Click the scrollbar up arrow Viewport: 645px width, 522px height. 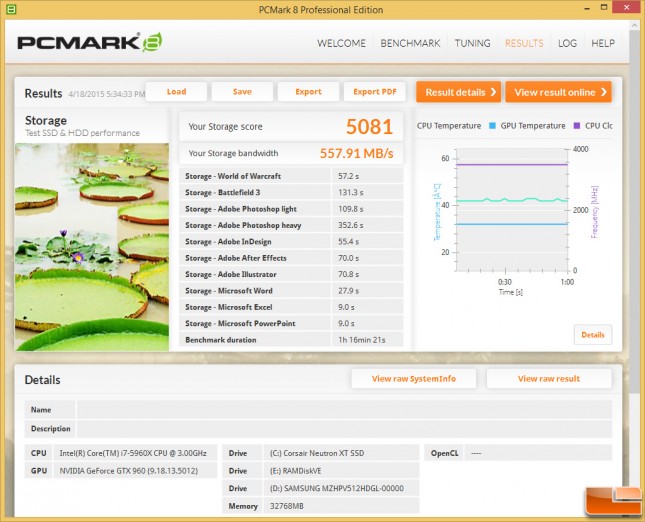634,26
